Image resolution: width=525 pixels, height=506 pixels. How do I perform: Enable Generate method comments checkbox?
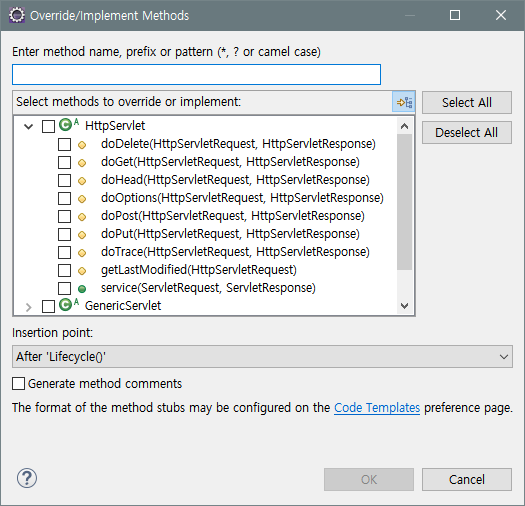pyautogui.click(x=18, y=383)
